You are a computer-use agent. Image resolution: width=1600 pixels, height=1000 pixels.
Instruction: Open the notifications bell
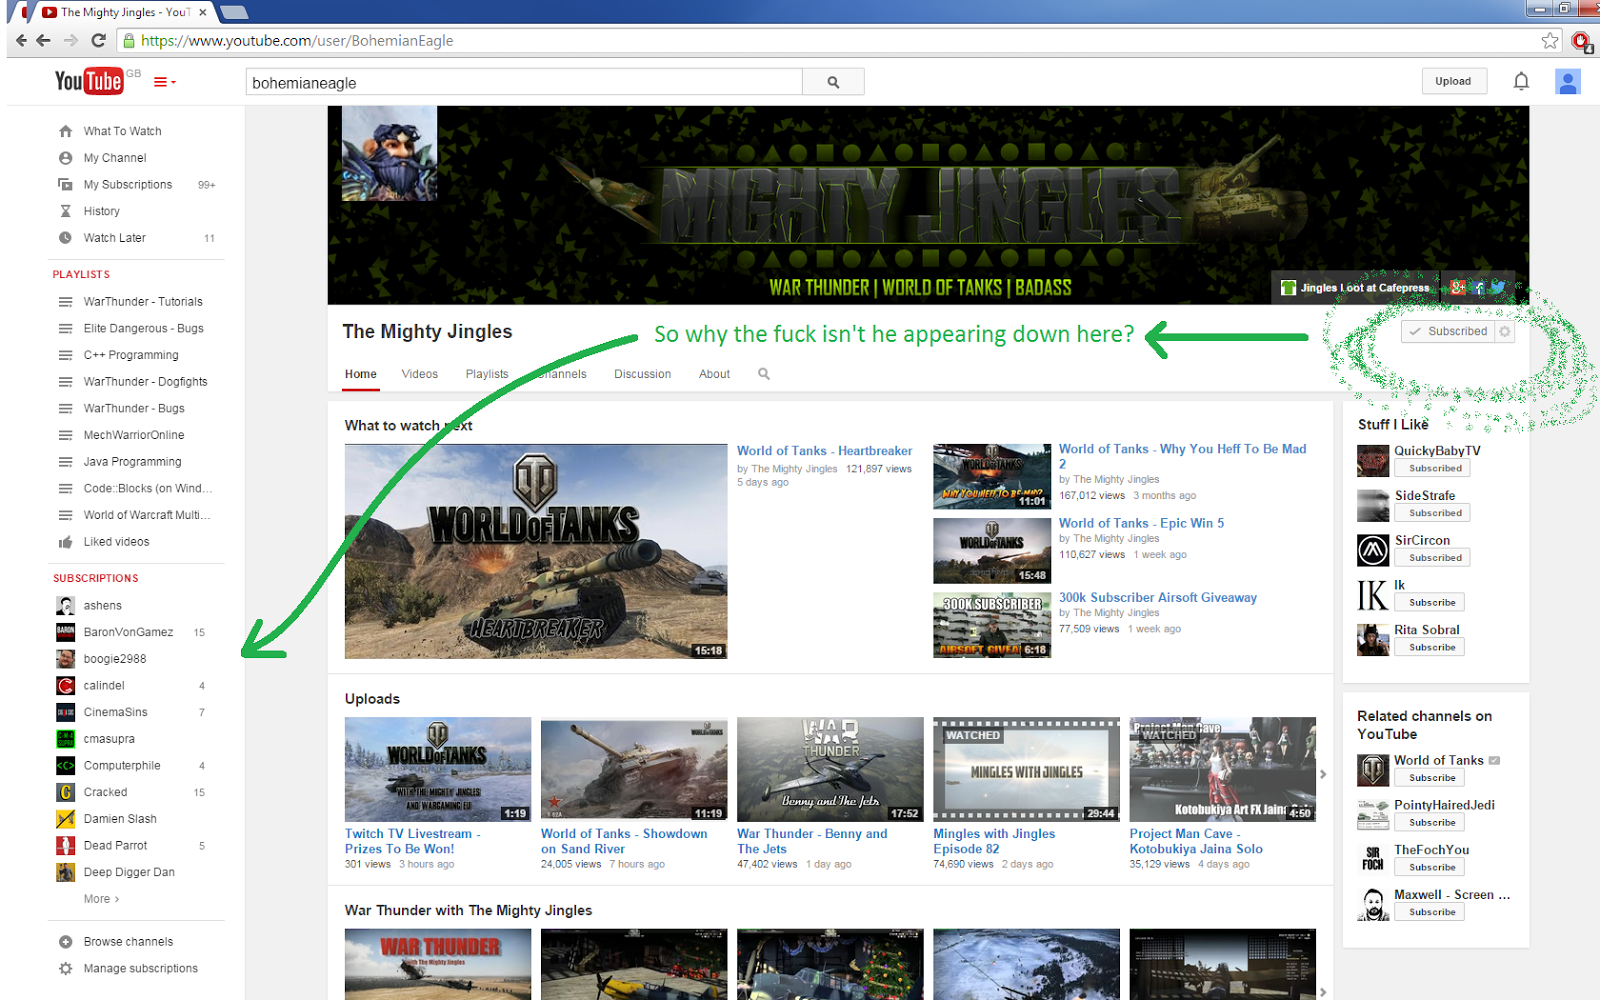(x=1521, y=81)
